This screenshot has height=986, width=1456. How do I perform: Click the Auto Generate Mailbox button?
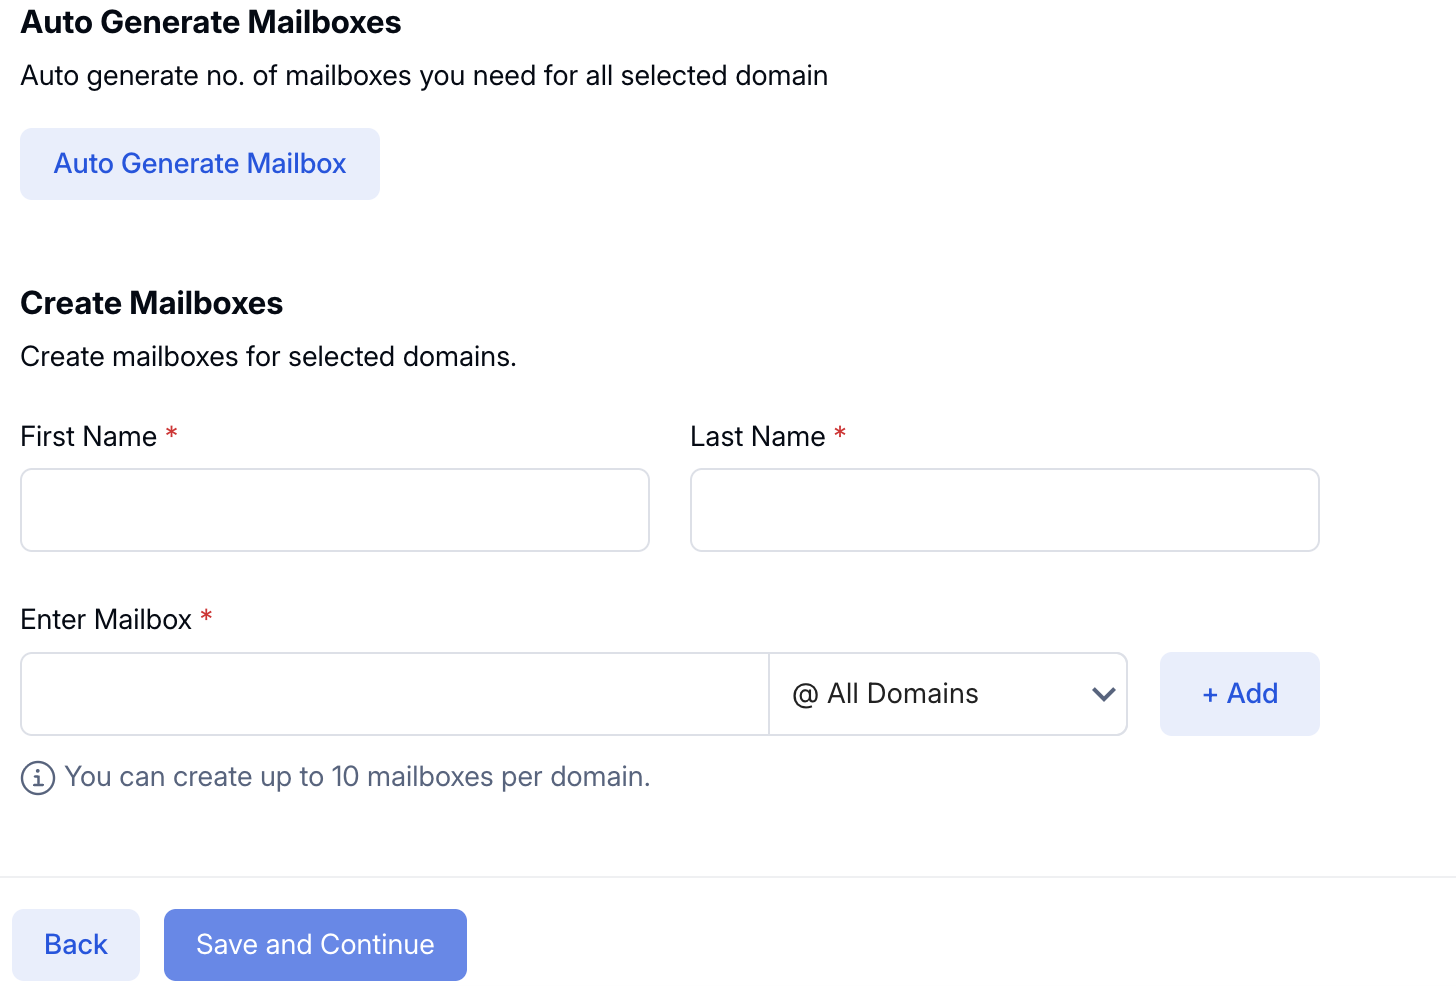pos(200,164)
